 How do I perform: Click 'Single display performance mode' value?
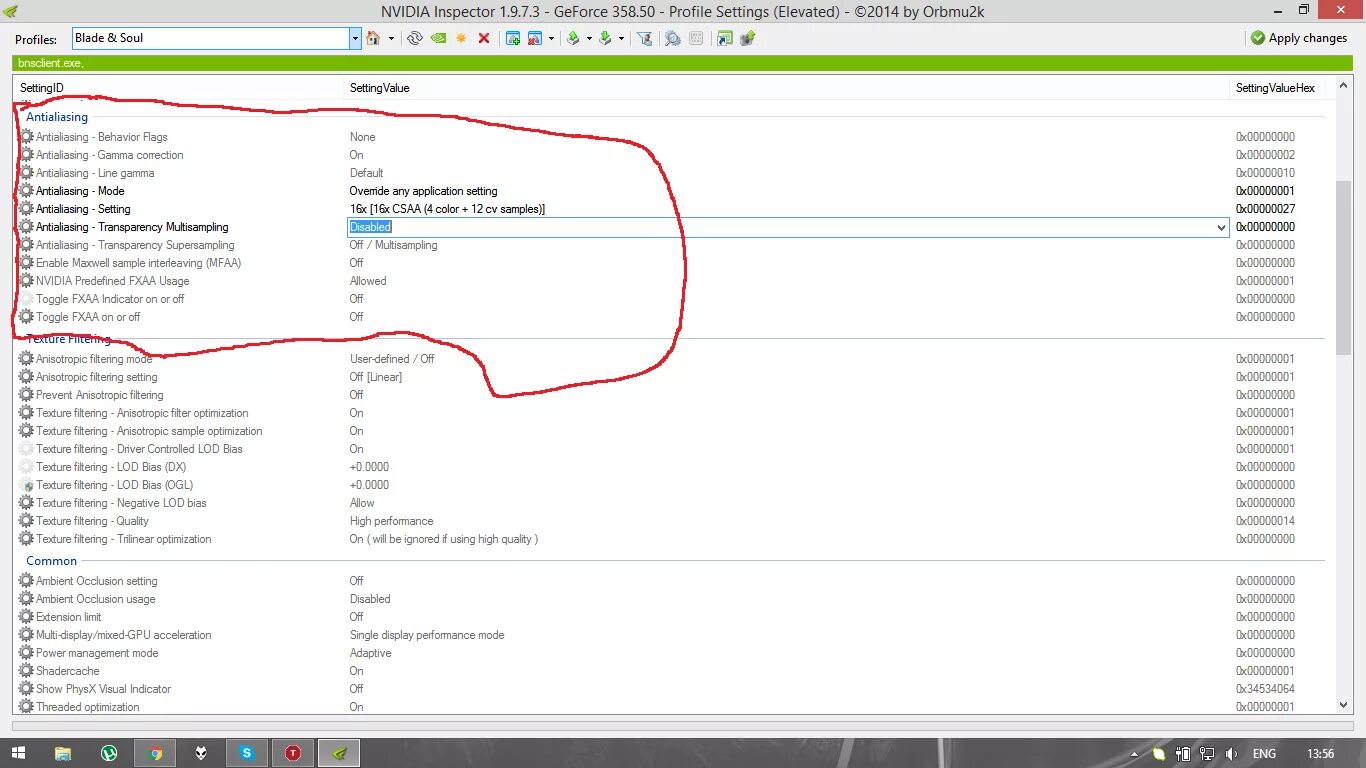click(427, 635)
